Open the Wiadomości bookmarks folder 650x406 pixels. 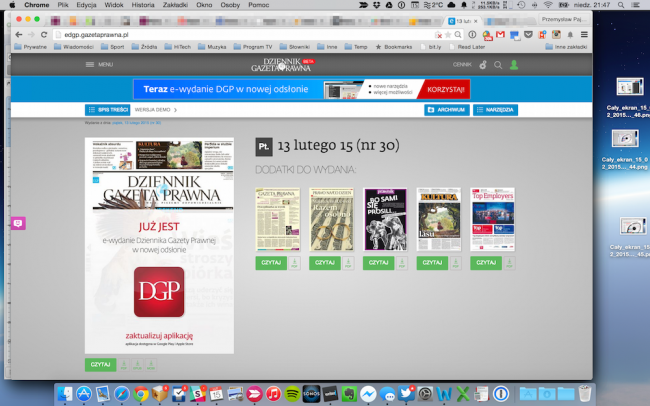pyautogui.click(x=74, y=47)
